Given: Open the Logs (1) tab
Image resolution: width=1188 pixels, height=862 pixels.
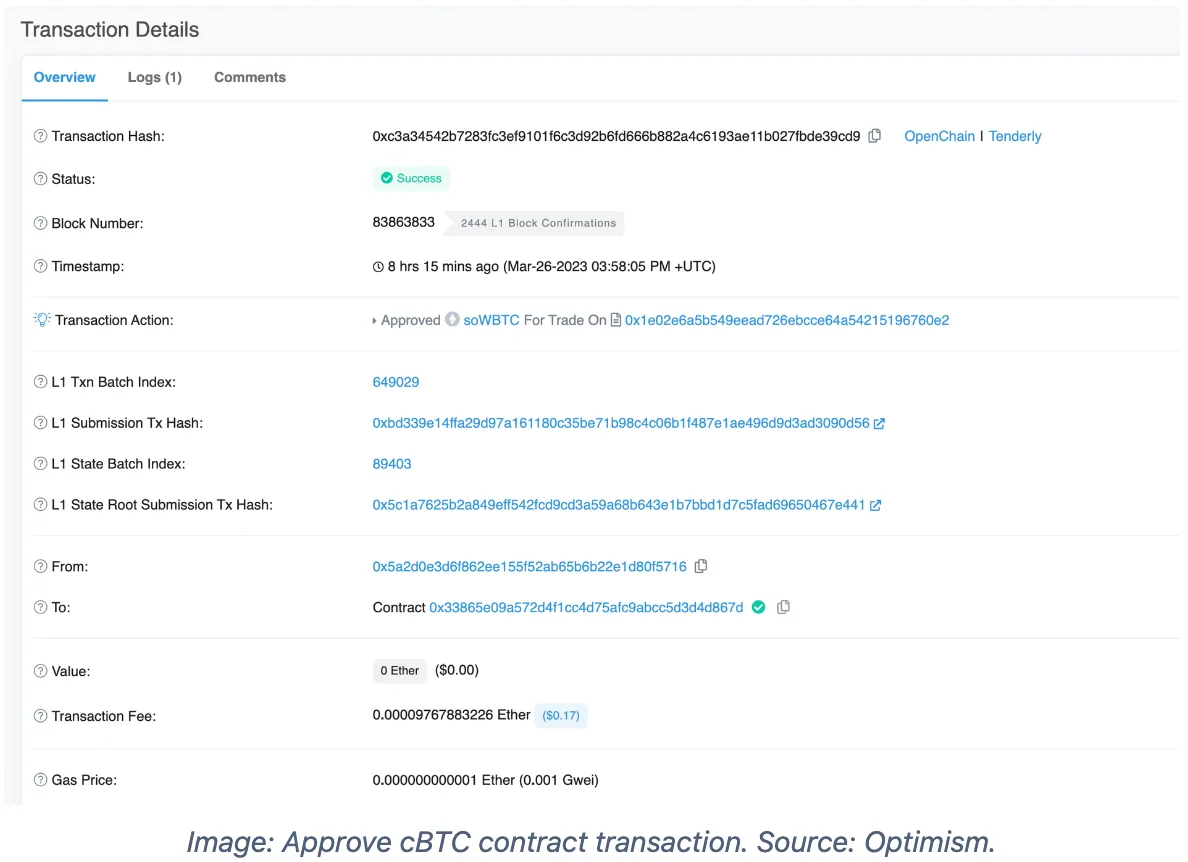Looking at the screenshot, I should pyautogui.click(x=155, y=77).
